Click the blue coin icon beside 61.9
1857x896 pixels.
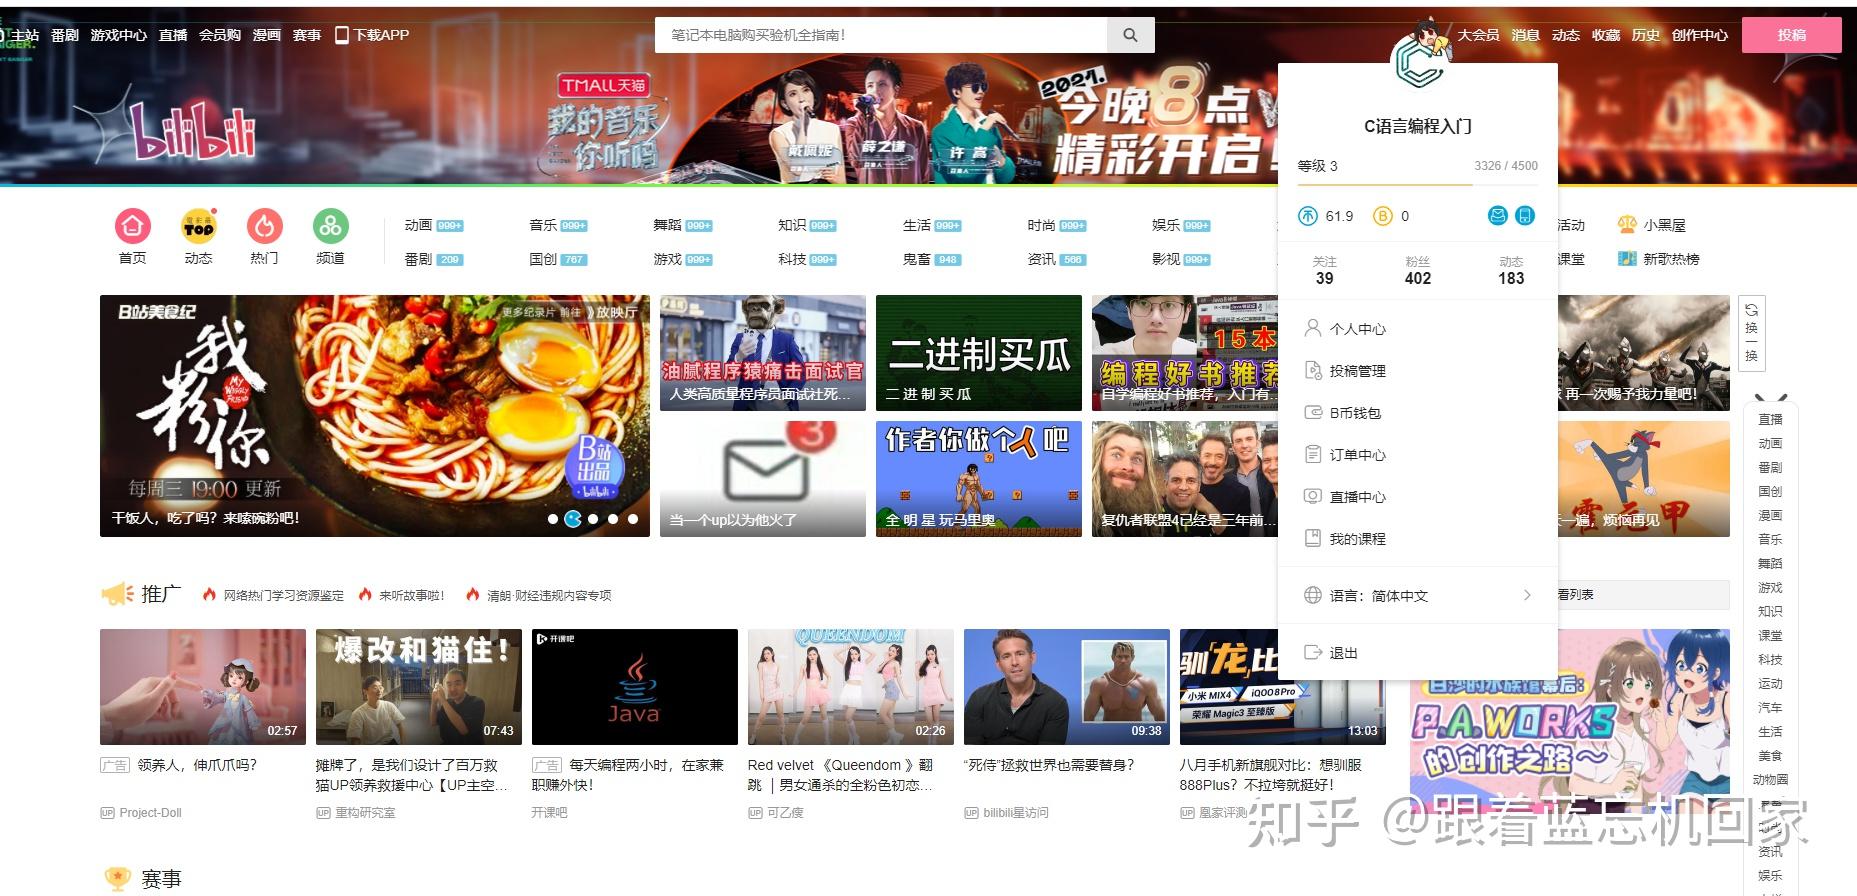(1308, 216)
